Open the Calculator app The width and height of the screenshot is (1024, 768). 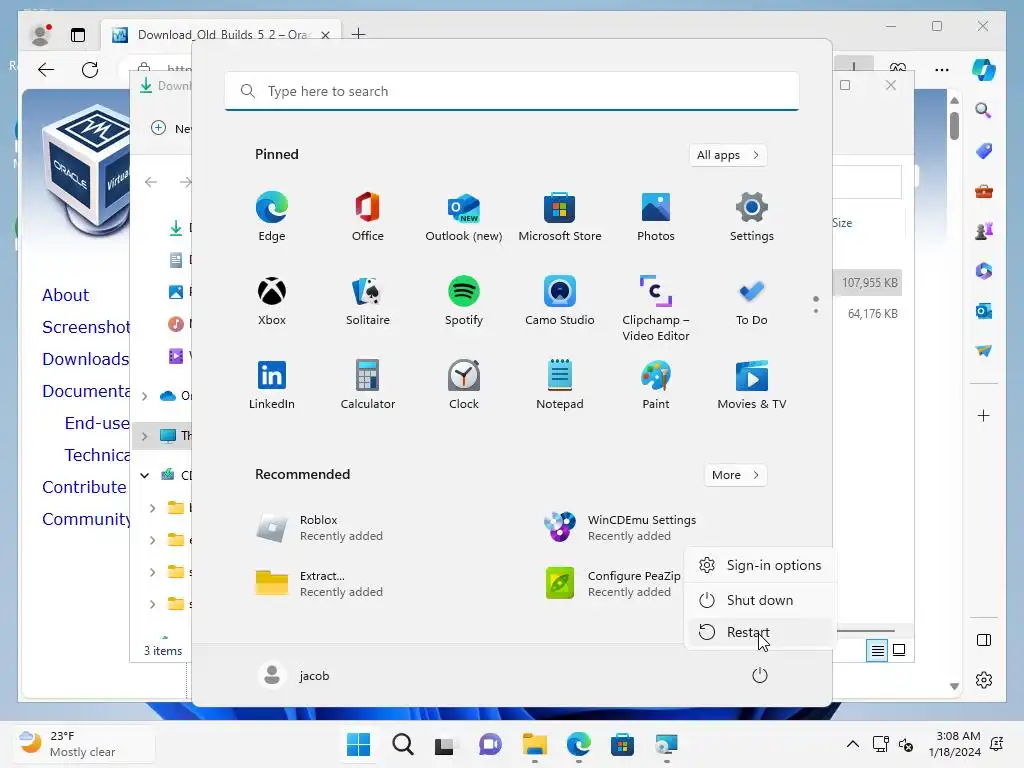[x=368, y=385]
